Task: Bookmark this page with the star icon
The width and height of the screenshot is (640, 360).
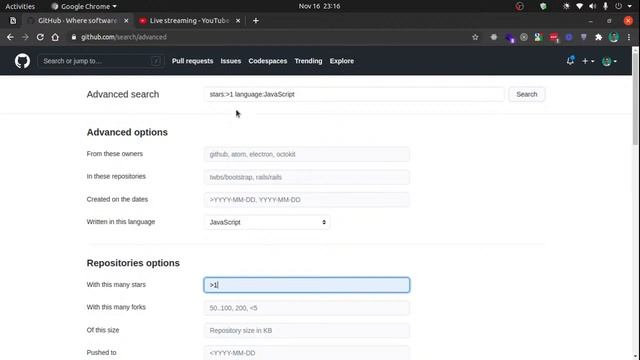Action: pyautogui.click(x=475, y=37)
